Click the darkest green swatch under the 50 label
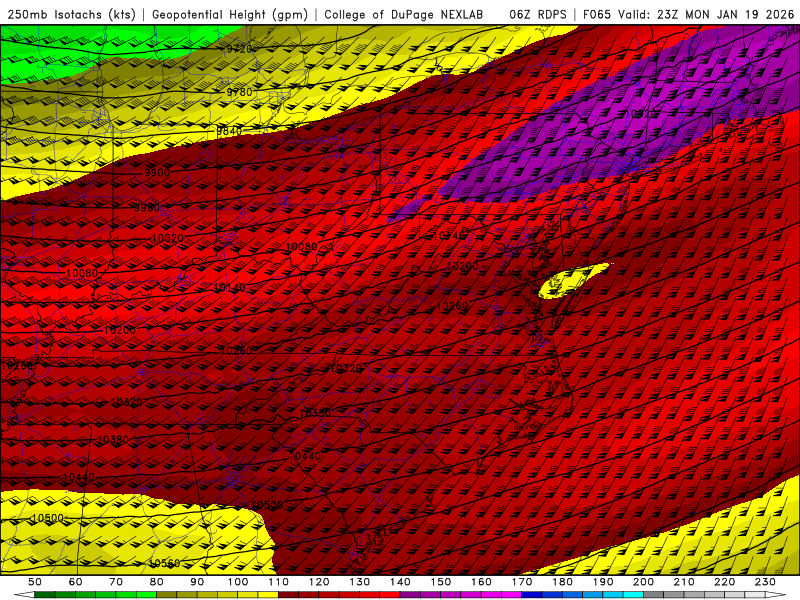Image resolution: width=800 pixels, height=600 pixels. pyautogui.click(x=44, y=595)
